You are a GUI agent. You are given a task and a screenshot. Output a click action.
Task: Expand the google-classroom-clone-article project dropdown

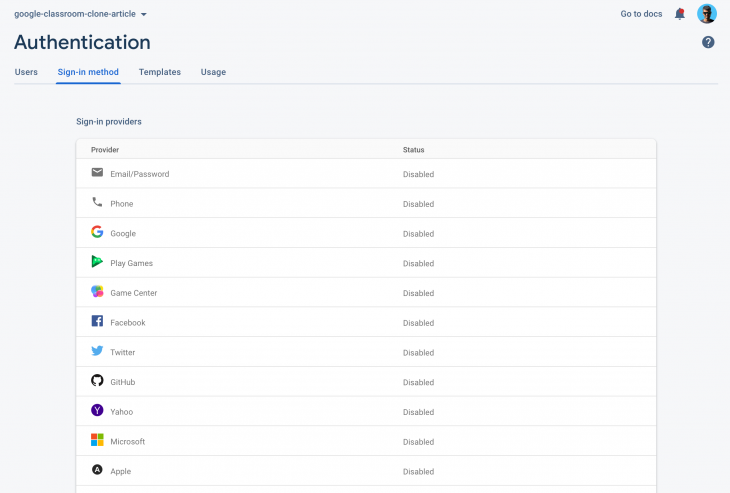(81, 14)
